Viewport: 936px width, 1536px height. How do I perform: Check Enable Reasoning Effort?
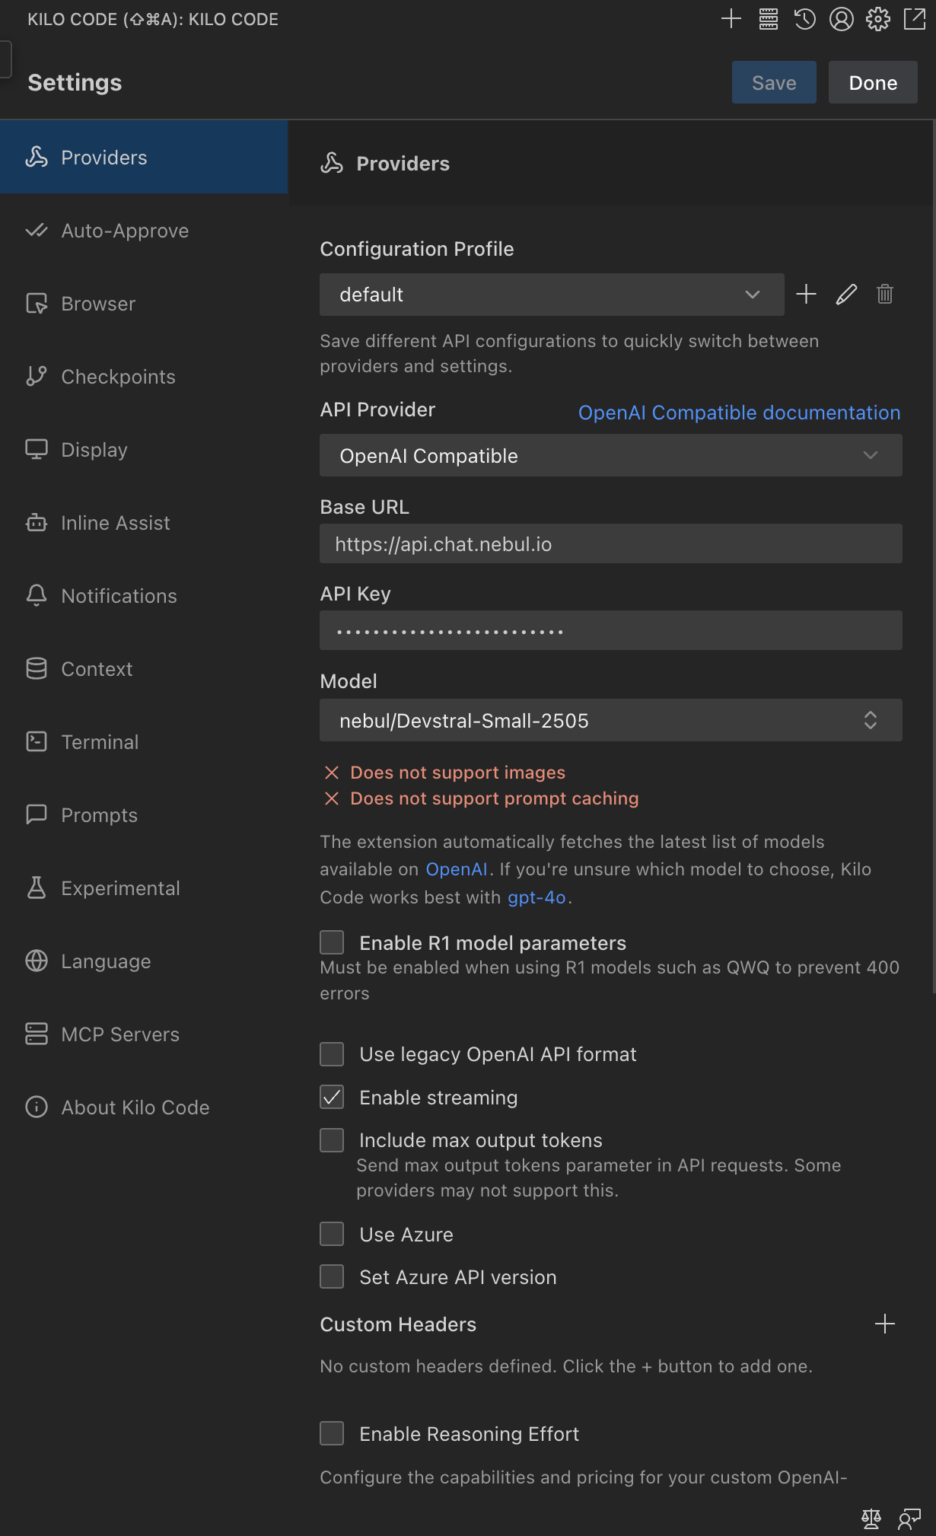[331, 1433]
